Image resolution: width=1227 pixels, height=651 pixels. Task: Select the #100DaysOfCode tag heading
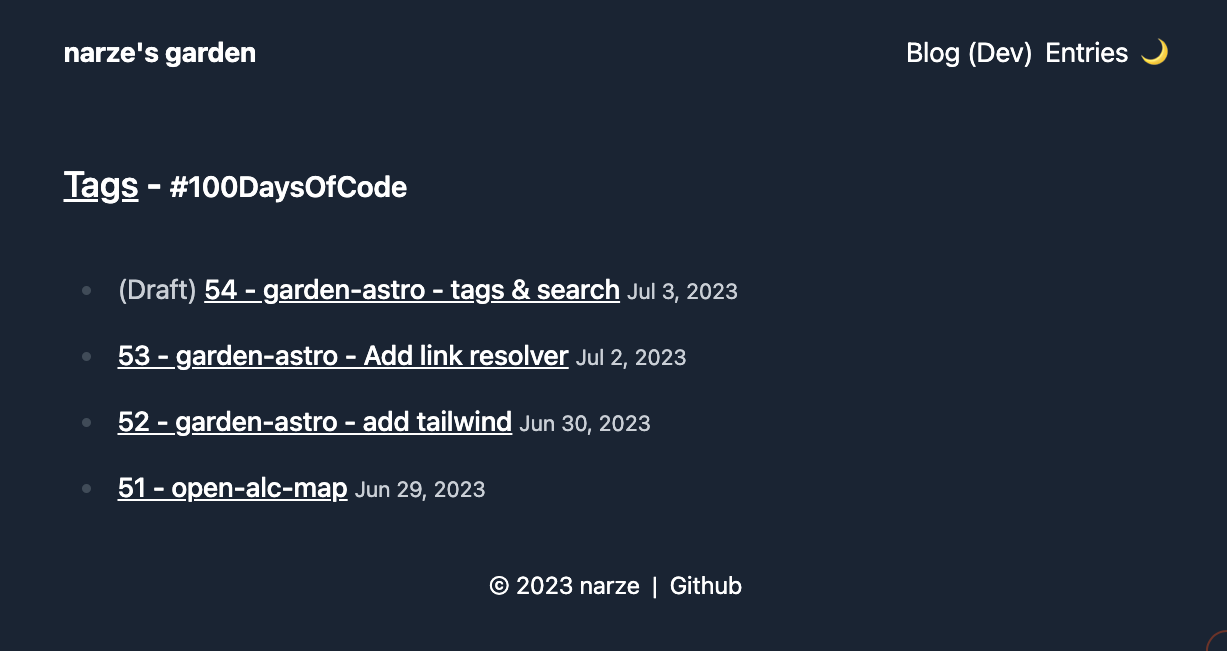tap(288, 187)
